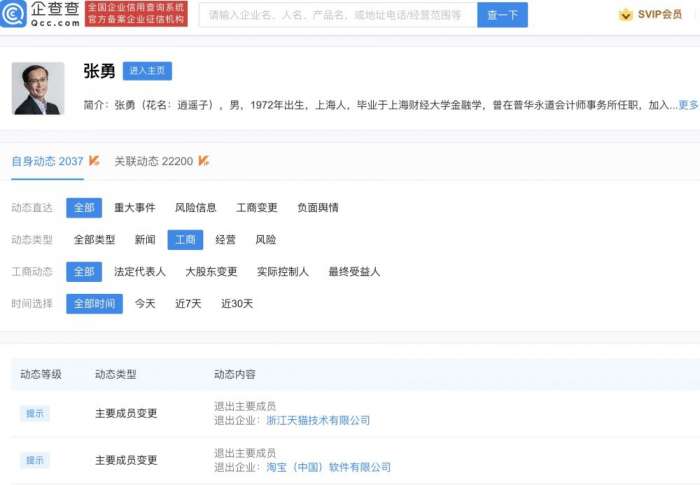700x485 pixels.
Task: Open 张勇 profile photo
Action: pos(38,88)
